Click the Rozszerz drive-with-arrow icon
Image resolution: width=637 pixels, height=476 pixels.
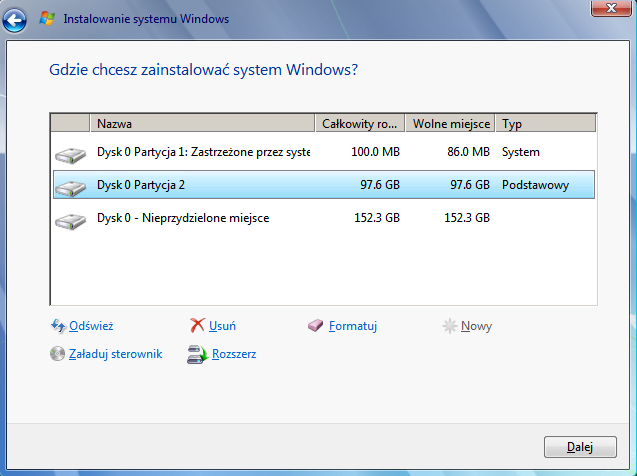[197, 354]
